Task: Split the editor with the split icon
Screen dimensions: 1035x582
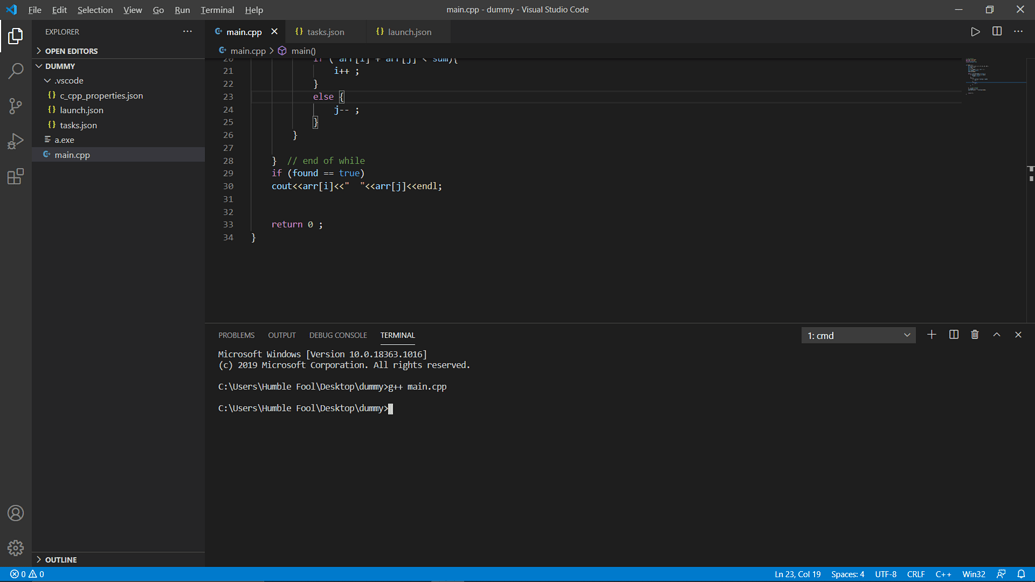Action: (996, 31)
